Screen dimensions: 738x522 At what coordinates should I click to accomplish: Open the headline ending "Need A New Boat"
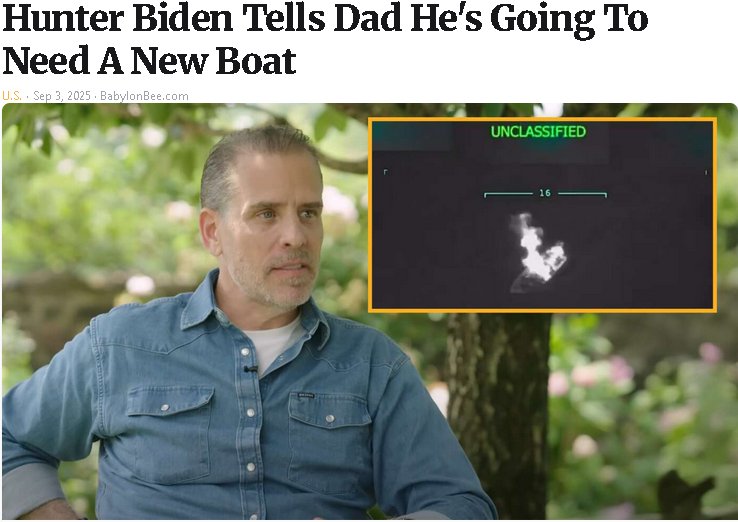pos(325,39)
